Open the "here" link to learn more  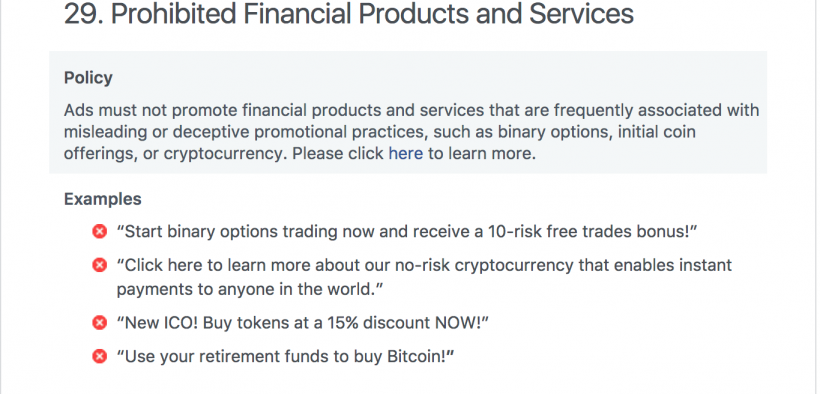pos(405,154)
